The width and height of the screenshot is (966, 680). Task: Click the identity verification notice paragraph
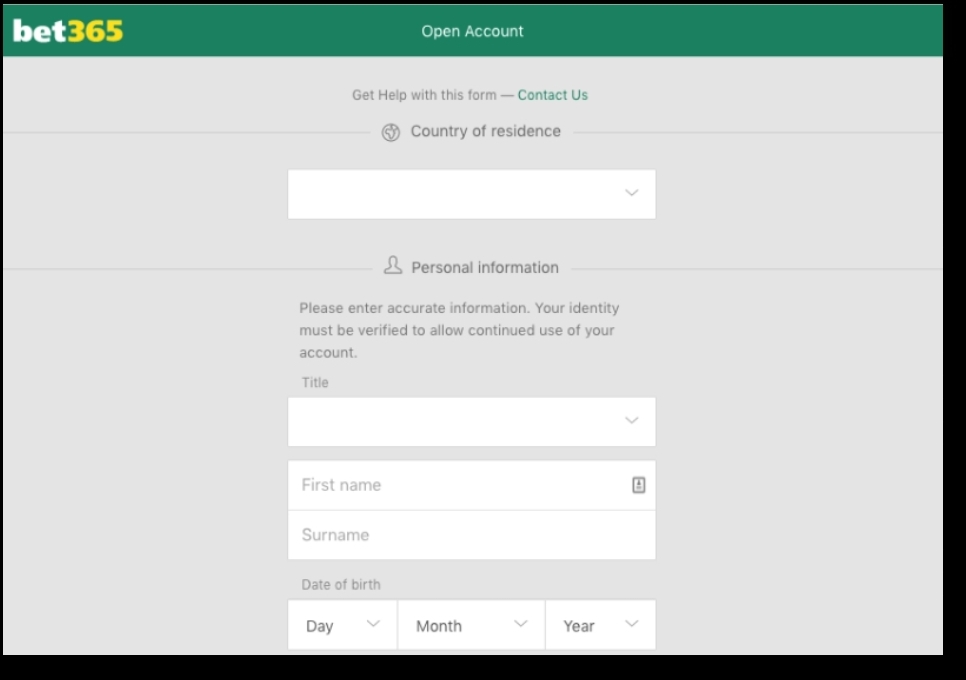point(458,330)
